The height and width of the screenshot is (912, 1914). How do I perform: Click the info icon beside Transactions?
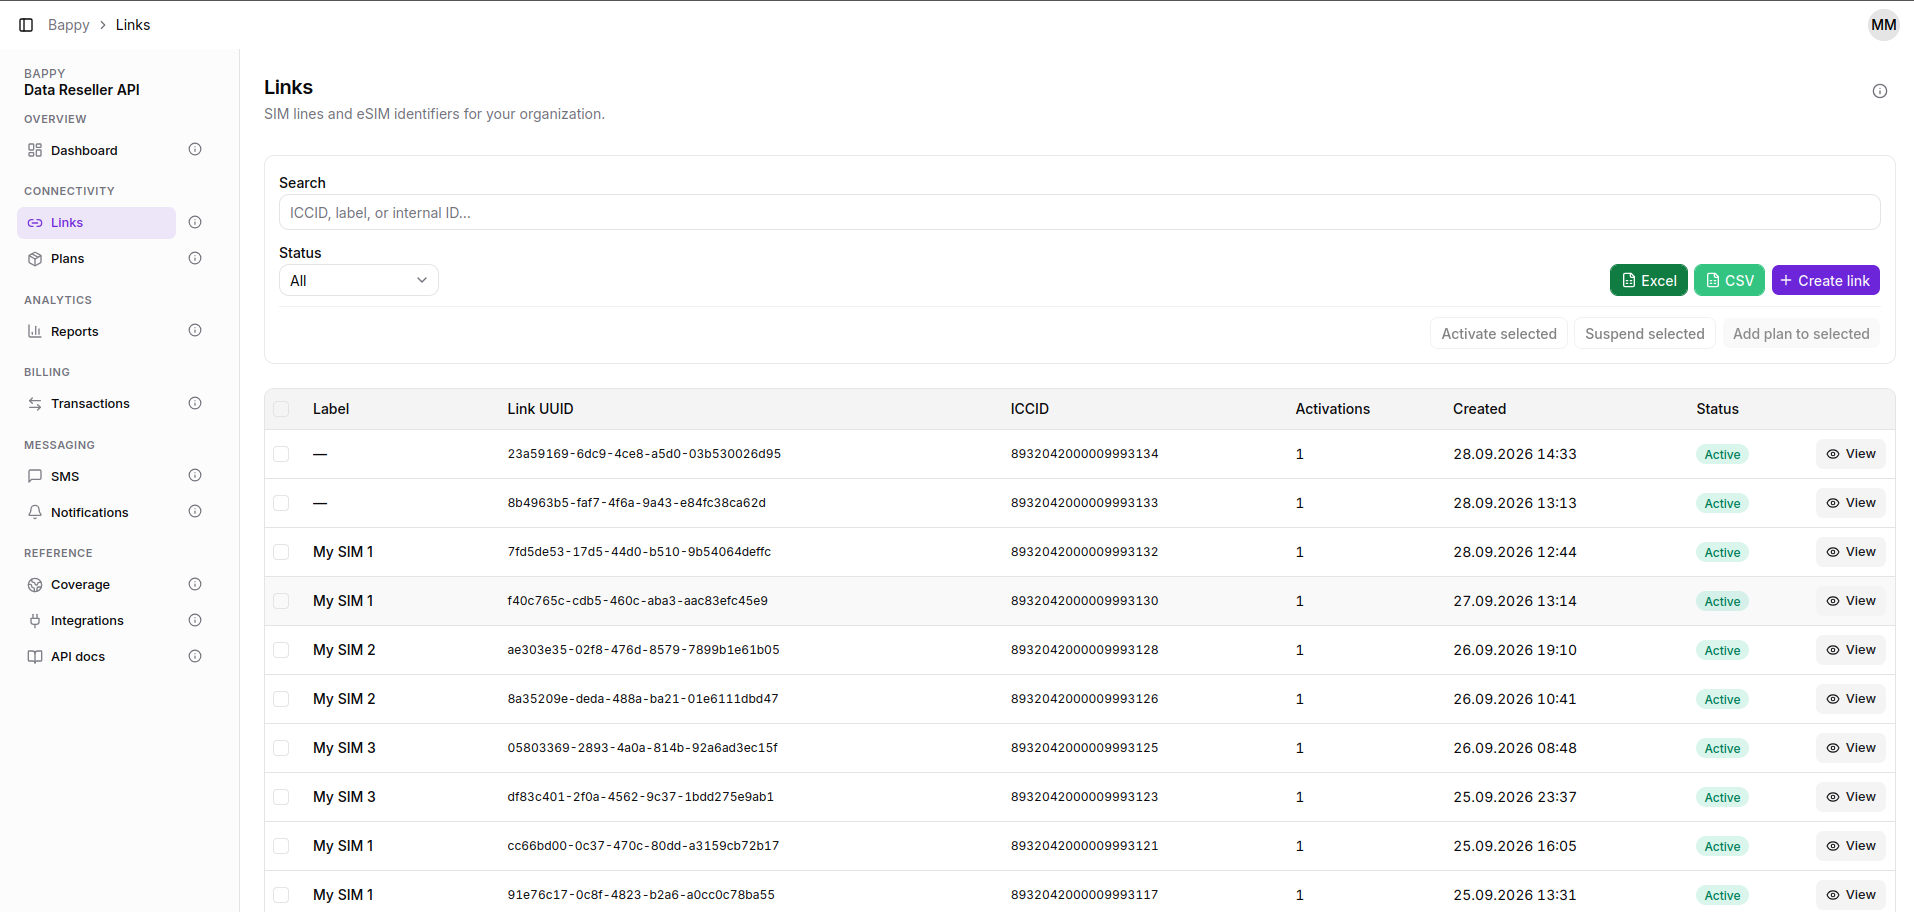(195, 403)
